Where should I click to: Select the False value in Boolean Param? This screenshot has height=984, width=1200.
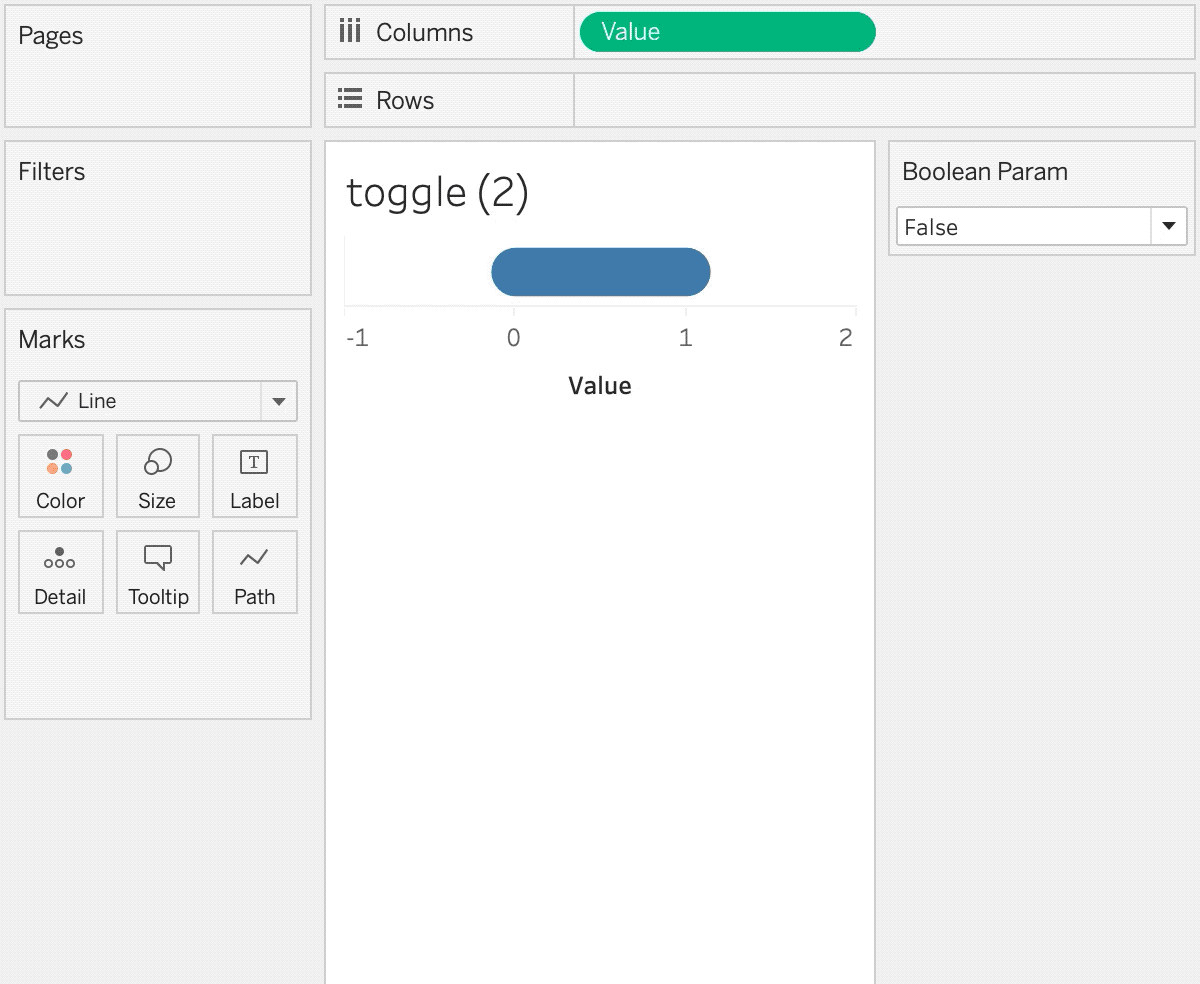click(x=1024, y=227)
